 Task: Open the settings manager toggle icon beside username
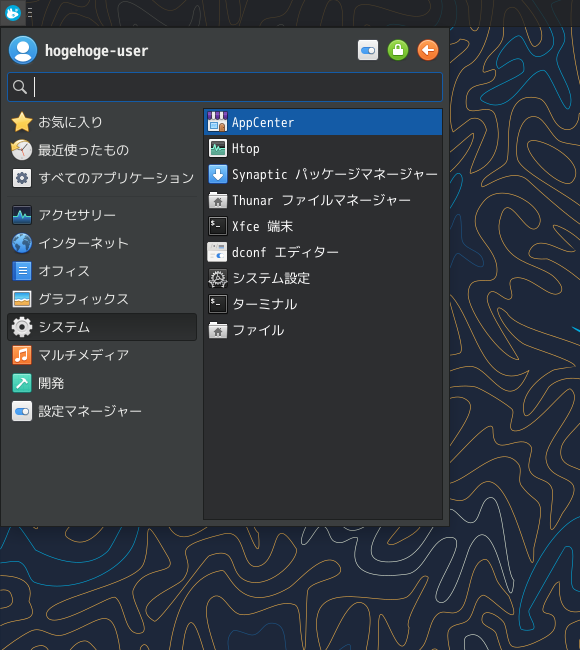point(368,51)
